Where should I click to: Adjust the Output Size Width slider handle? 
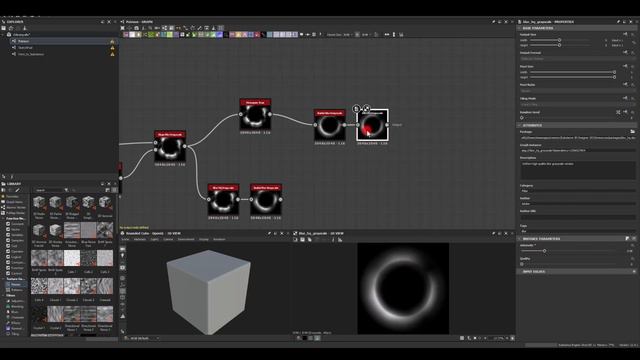559,40
